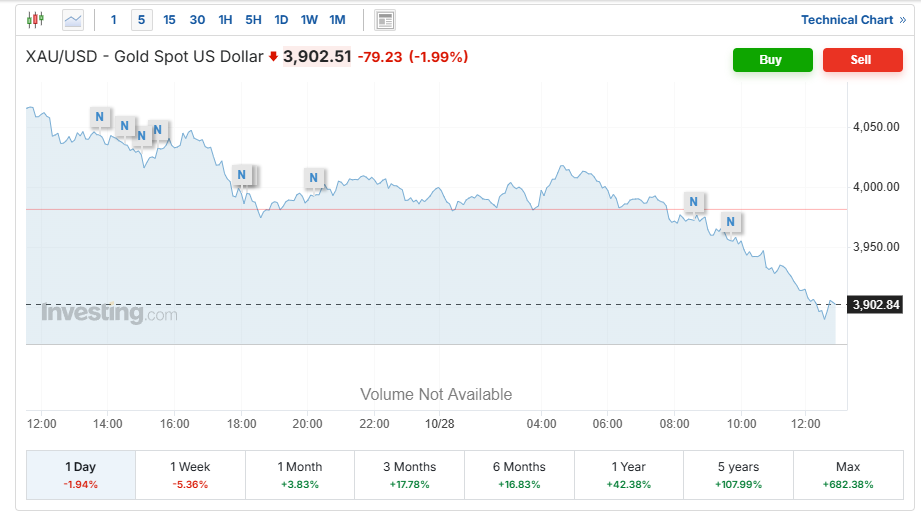Viewport: 921px width, 523px height.
Task: Switch interval to 1D
Action: (281, 20)
